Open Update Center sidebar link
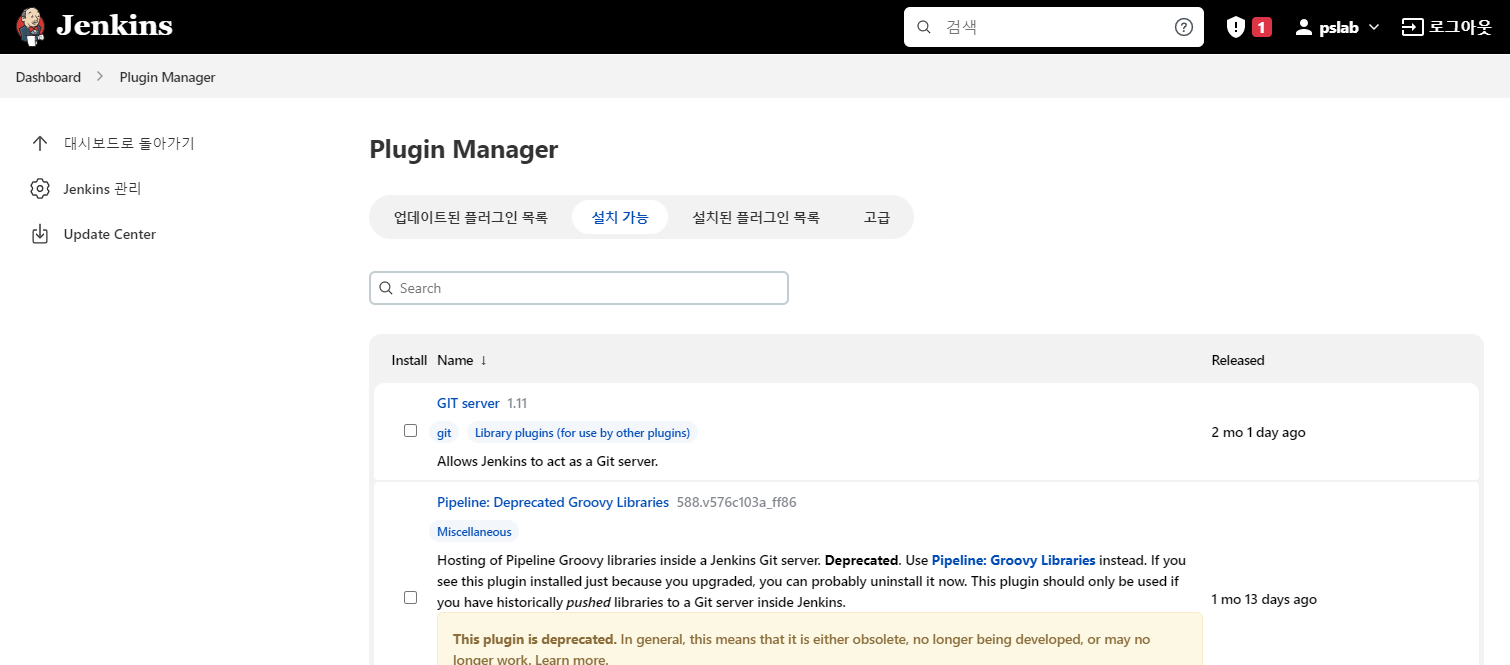1510x665 pixels. coord(110,234)
